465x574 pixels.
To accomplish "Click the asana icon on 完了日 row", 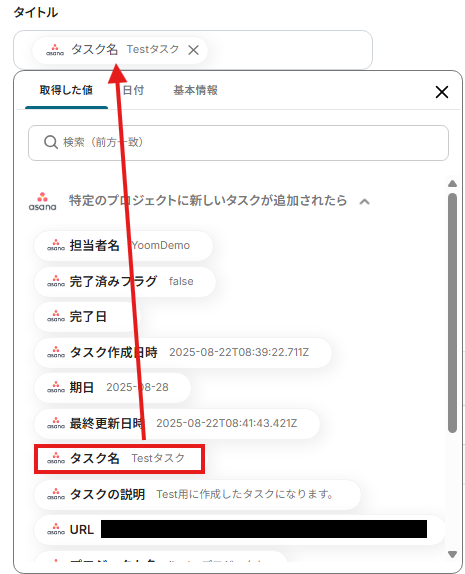I will point(56,317).
